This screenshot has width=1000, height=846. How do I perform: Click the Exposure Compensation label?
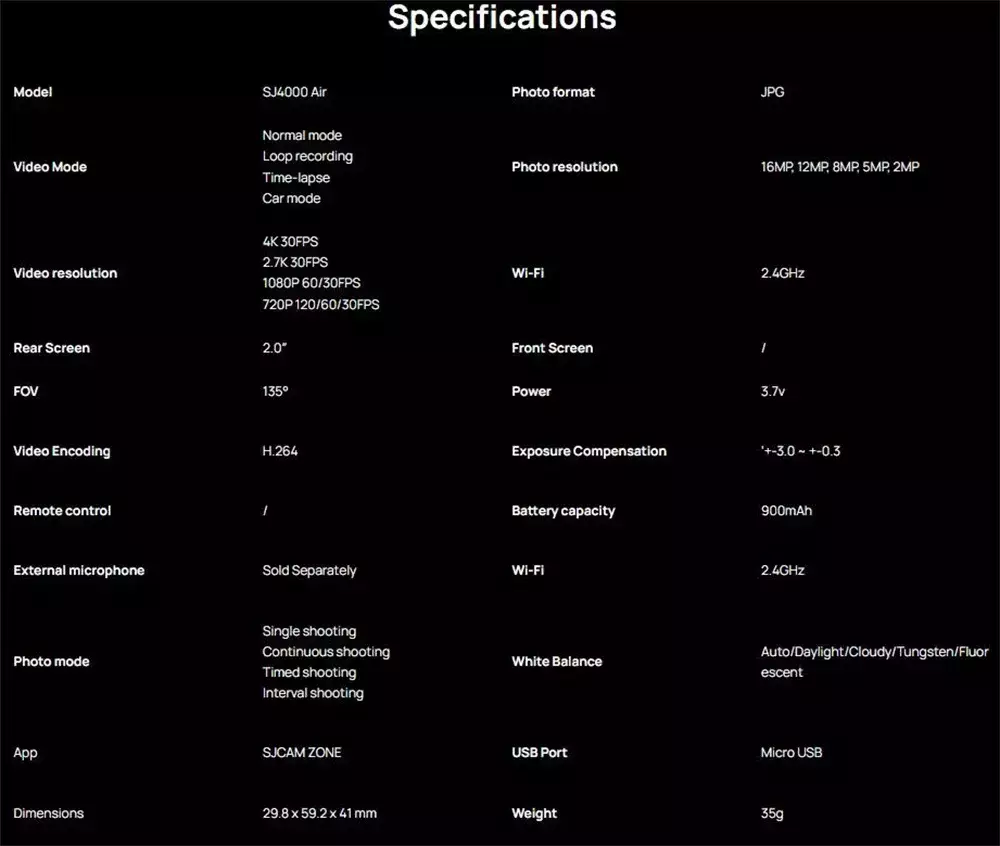point(589,451)
